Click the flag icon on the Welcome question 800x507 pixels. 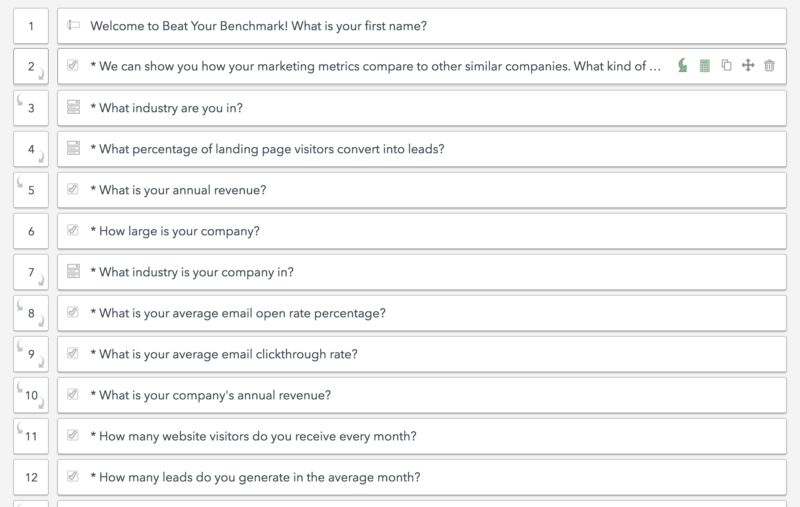[x=73, y=25]
